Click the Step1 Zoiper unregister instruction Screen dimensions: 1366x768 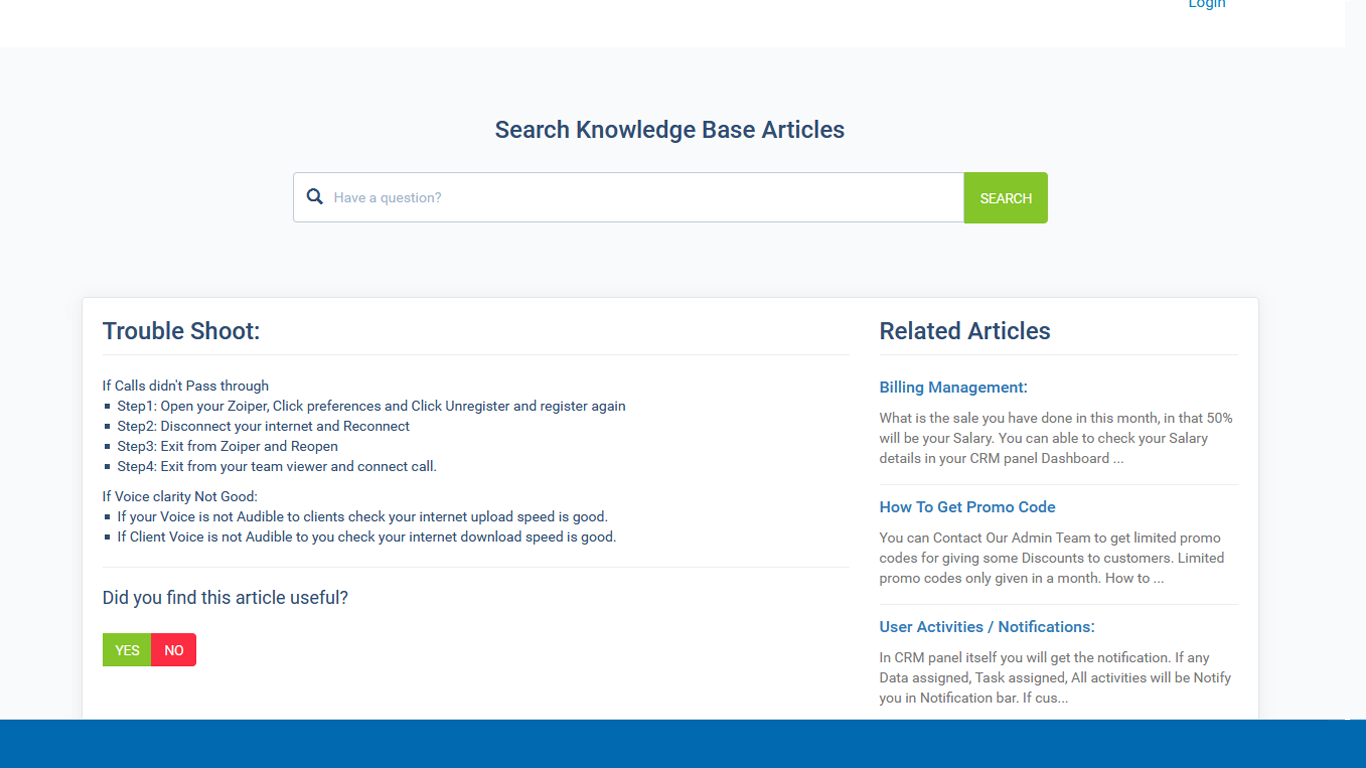[x=371, y=406]
